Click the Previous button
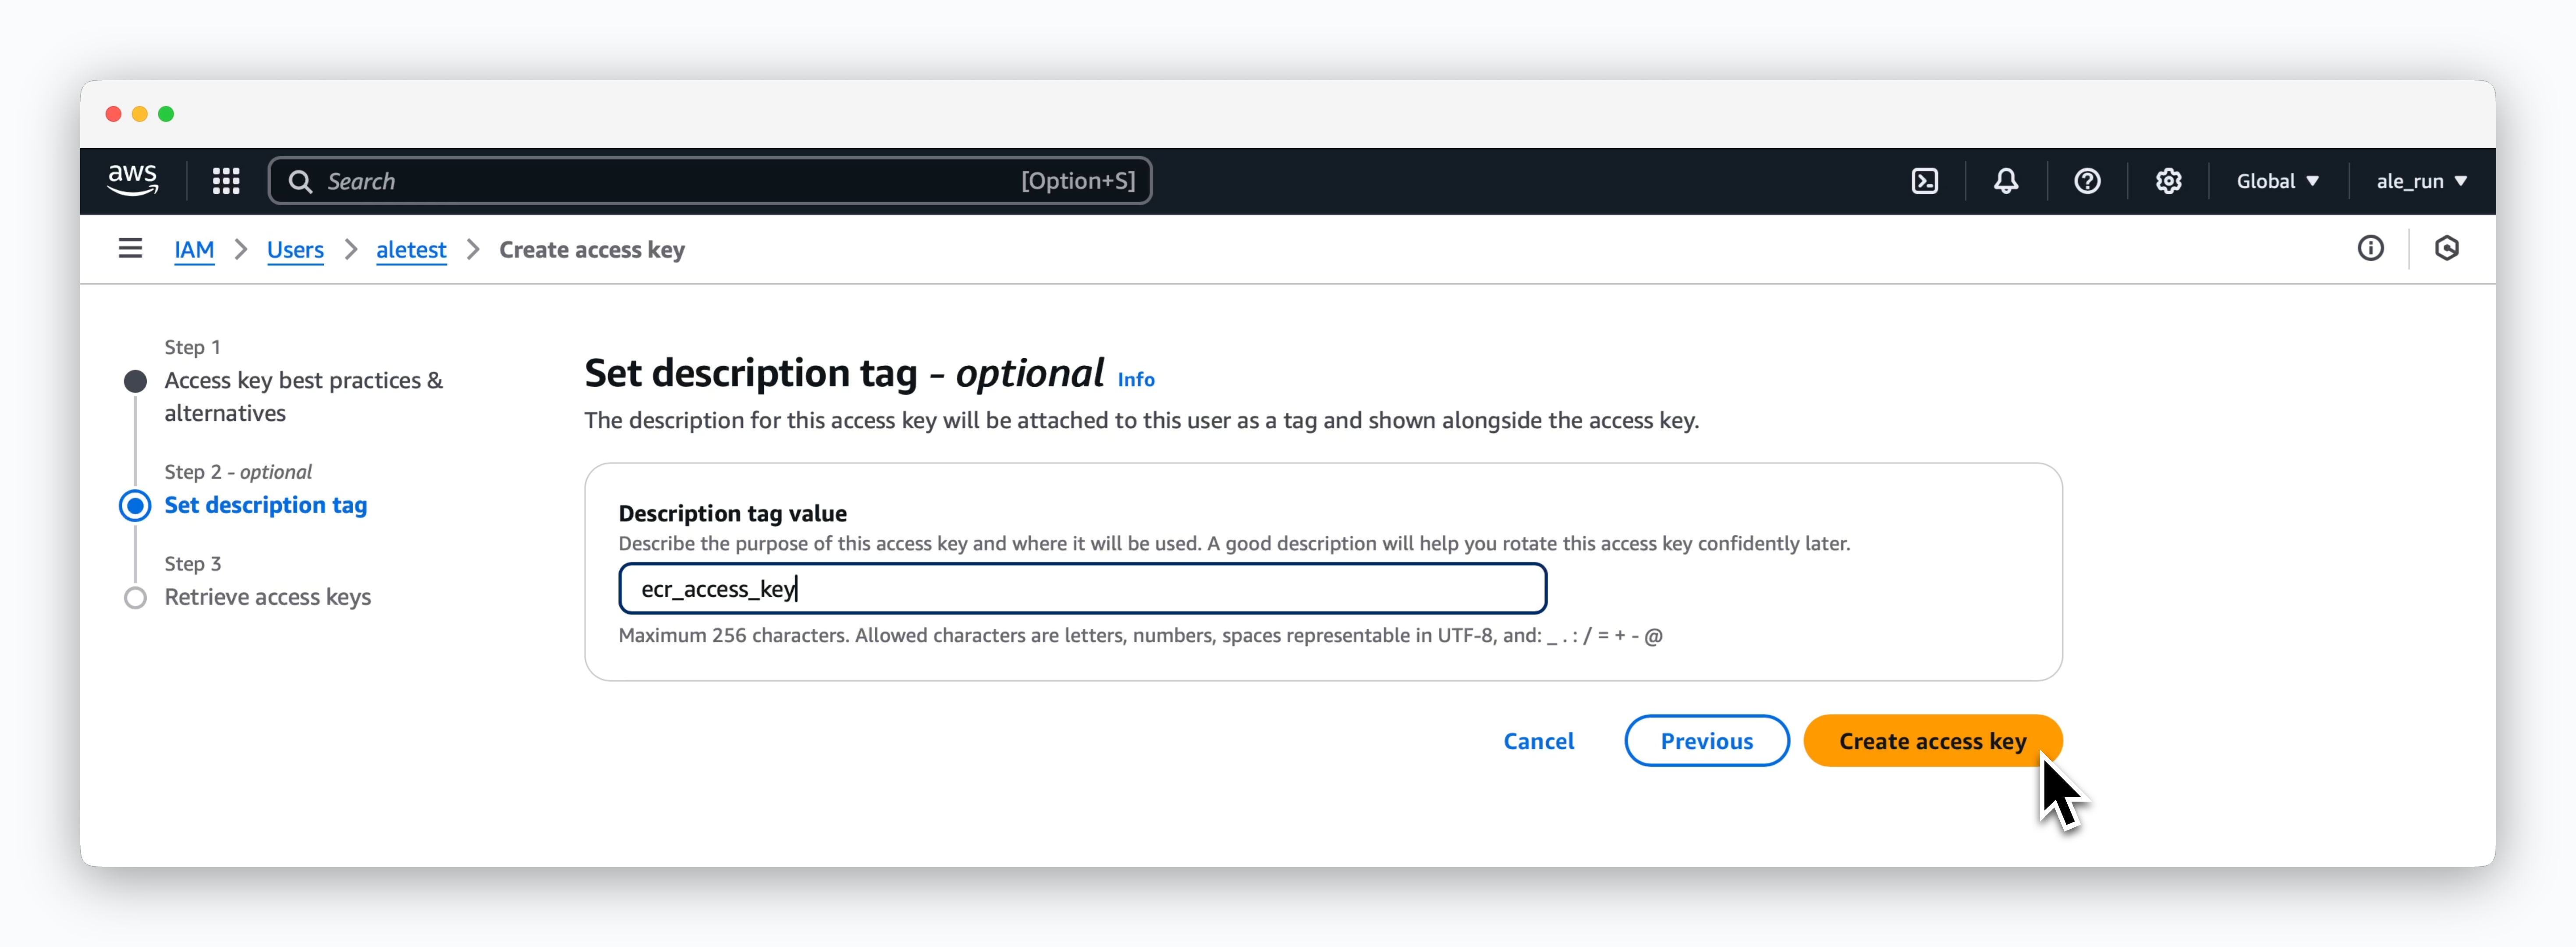Viewport: 2576px width, 947px height. pyautogui.click(x=1706, y=741)
